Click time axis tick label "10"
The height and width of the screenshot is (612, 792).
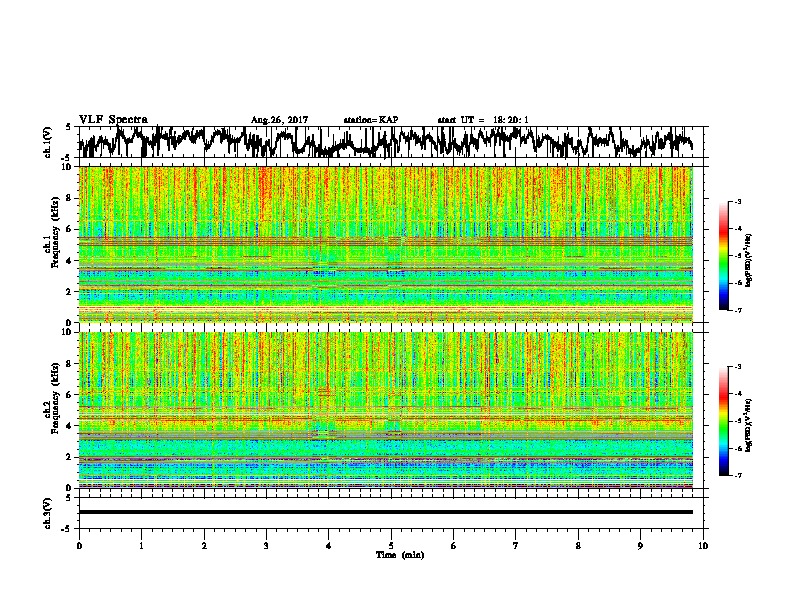click(x=703, y=546)
